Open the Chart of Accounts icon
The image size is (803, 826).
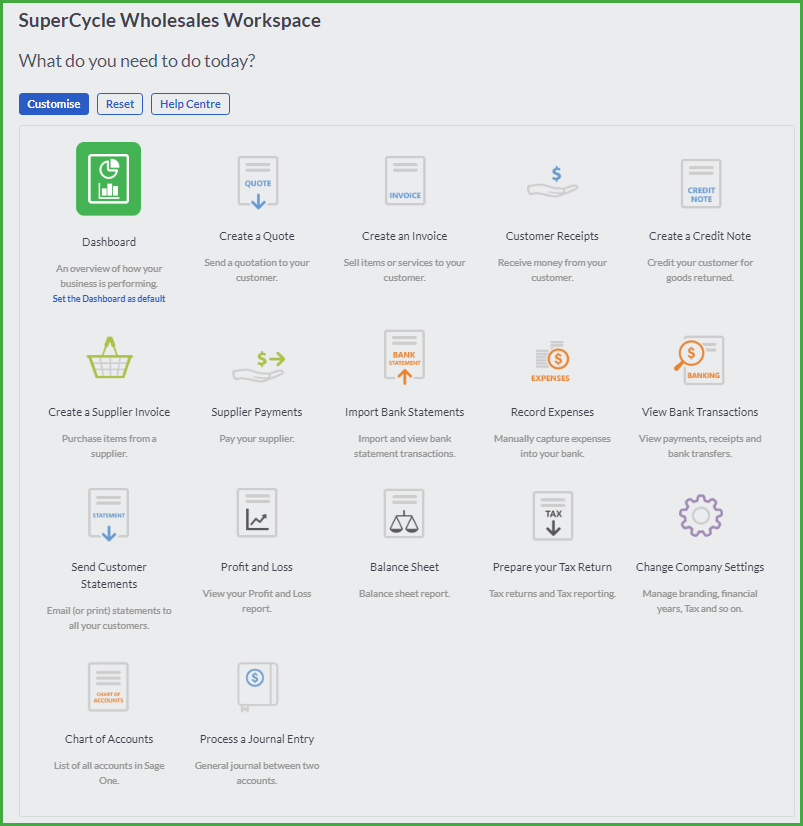tap(109, 686)
